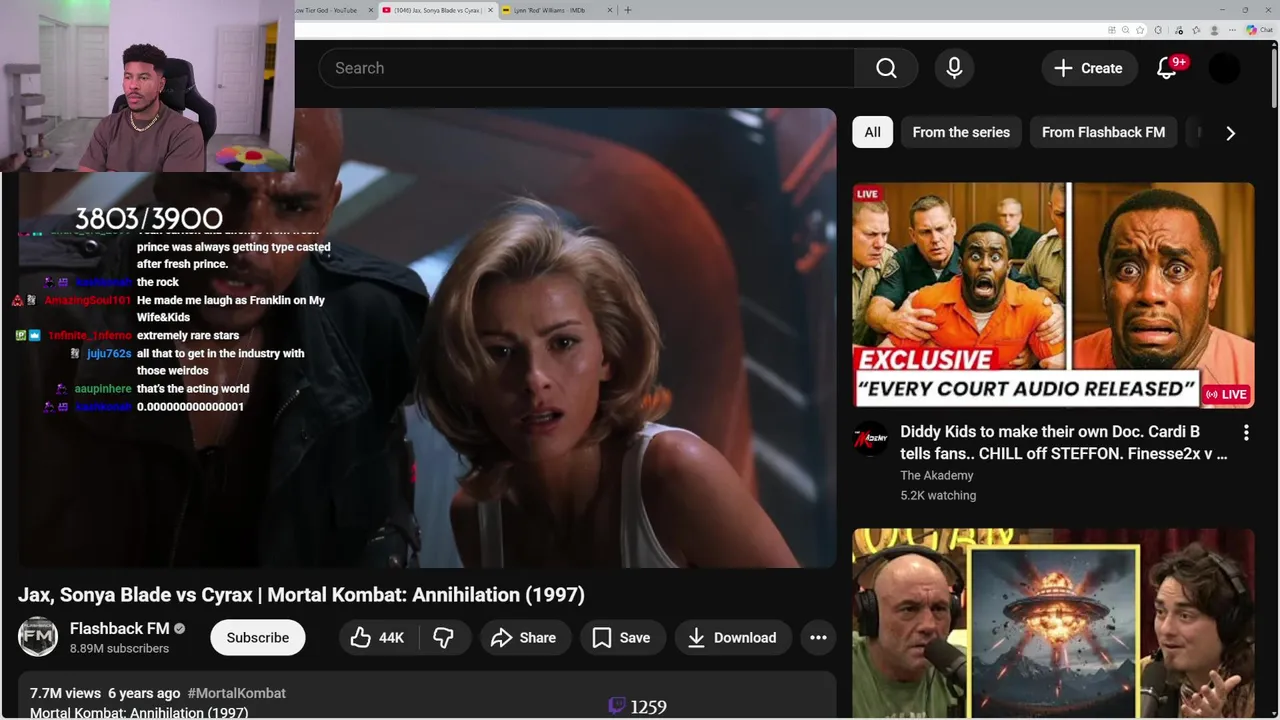Open the browser Chat sidebar button
Screen dimensions: 1280x720
coord(1259,30)
